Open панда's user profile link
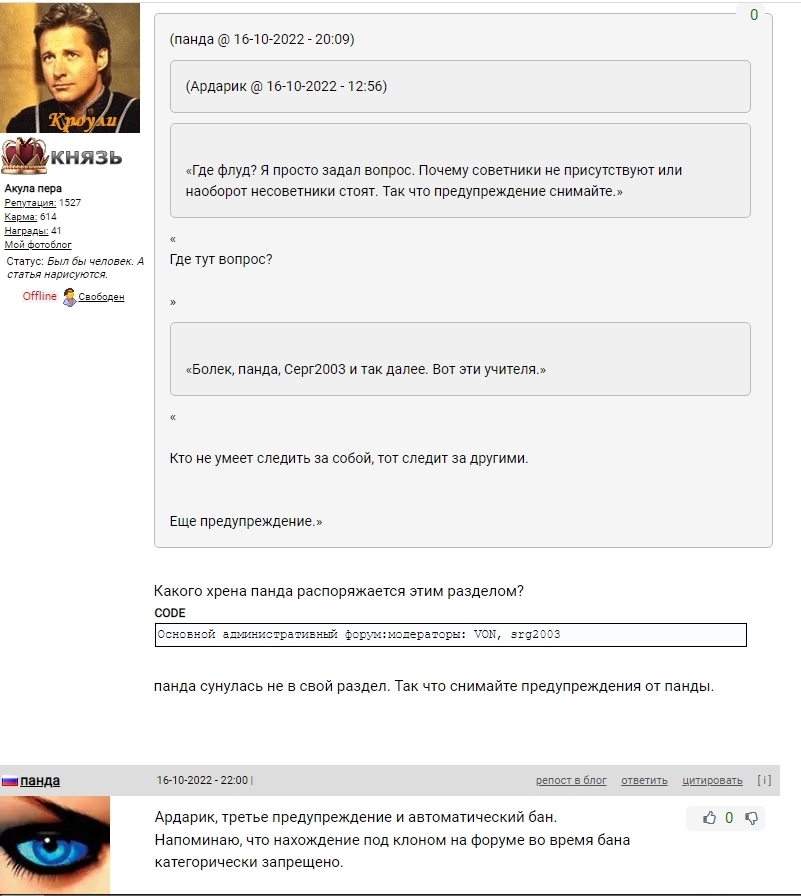Screen dimensions: 801x896 [x=40, y=781]
